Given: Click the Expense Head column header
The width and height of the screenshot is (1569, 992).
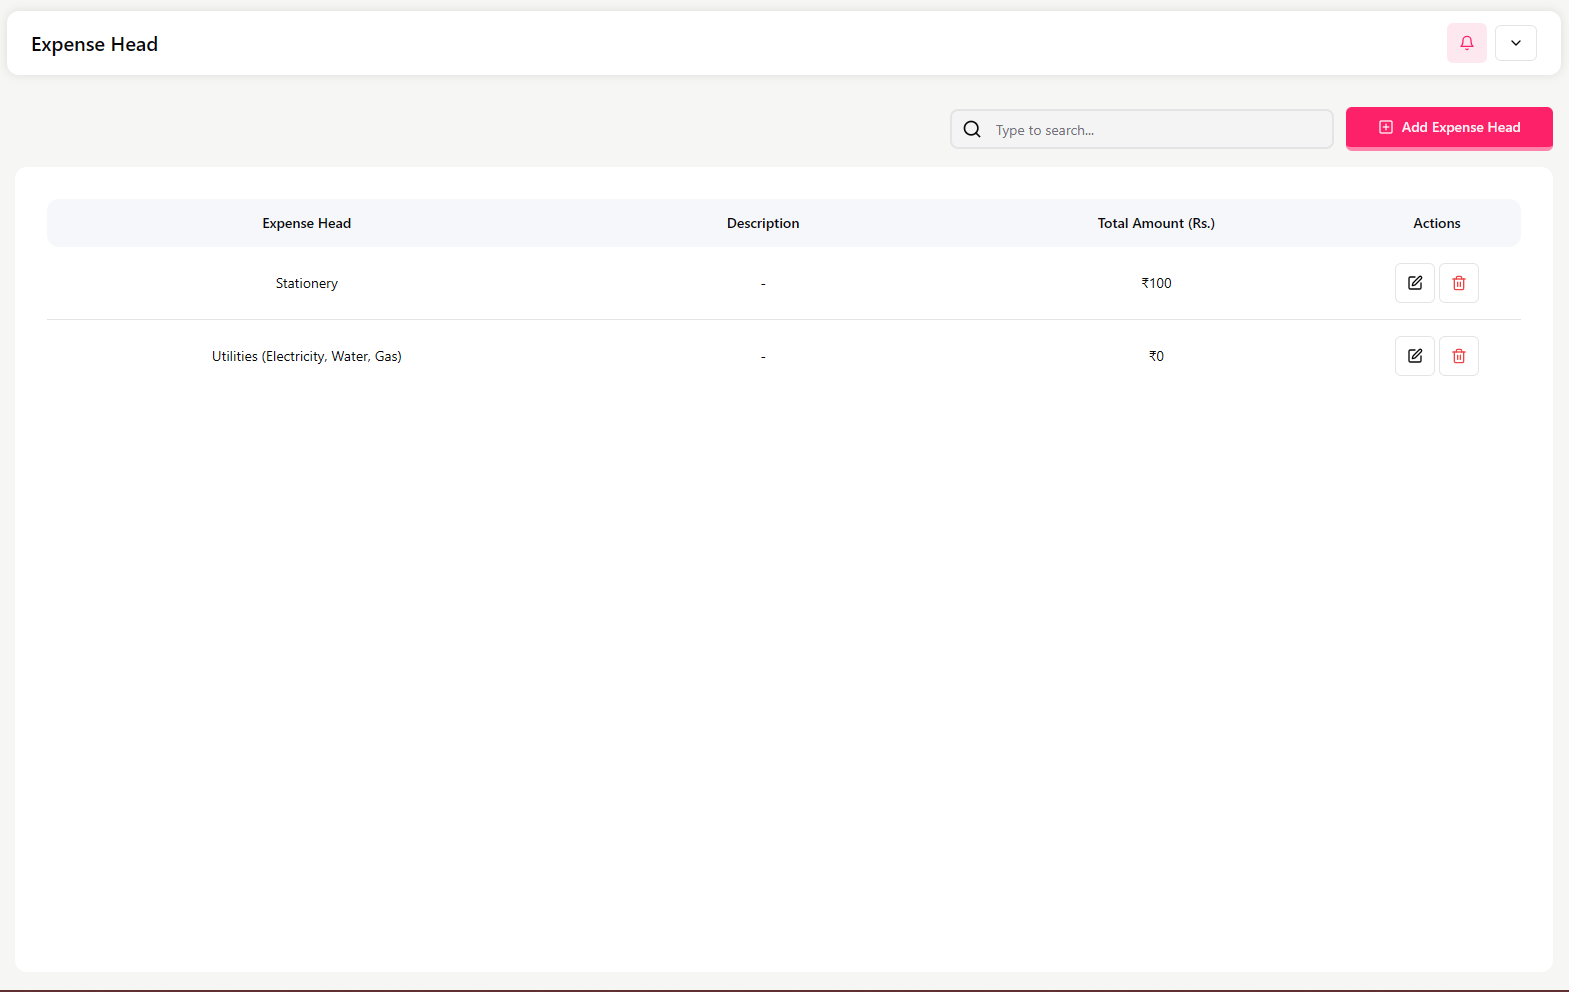Looking at the screenshot, I should (306, 223).
